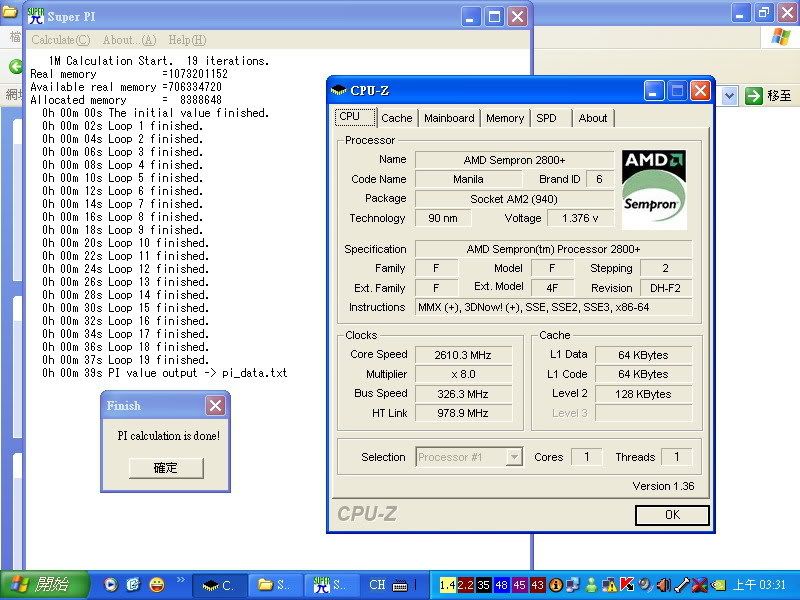Click the yellow 1.4 tray indicator

(447, 585)
